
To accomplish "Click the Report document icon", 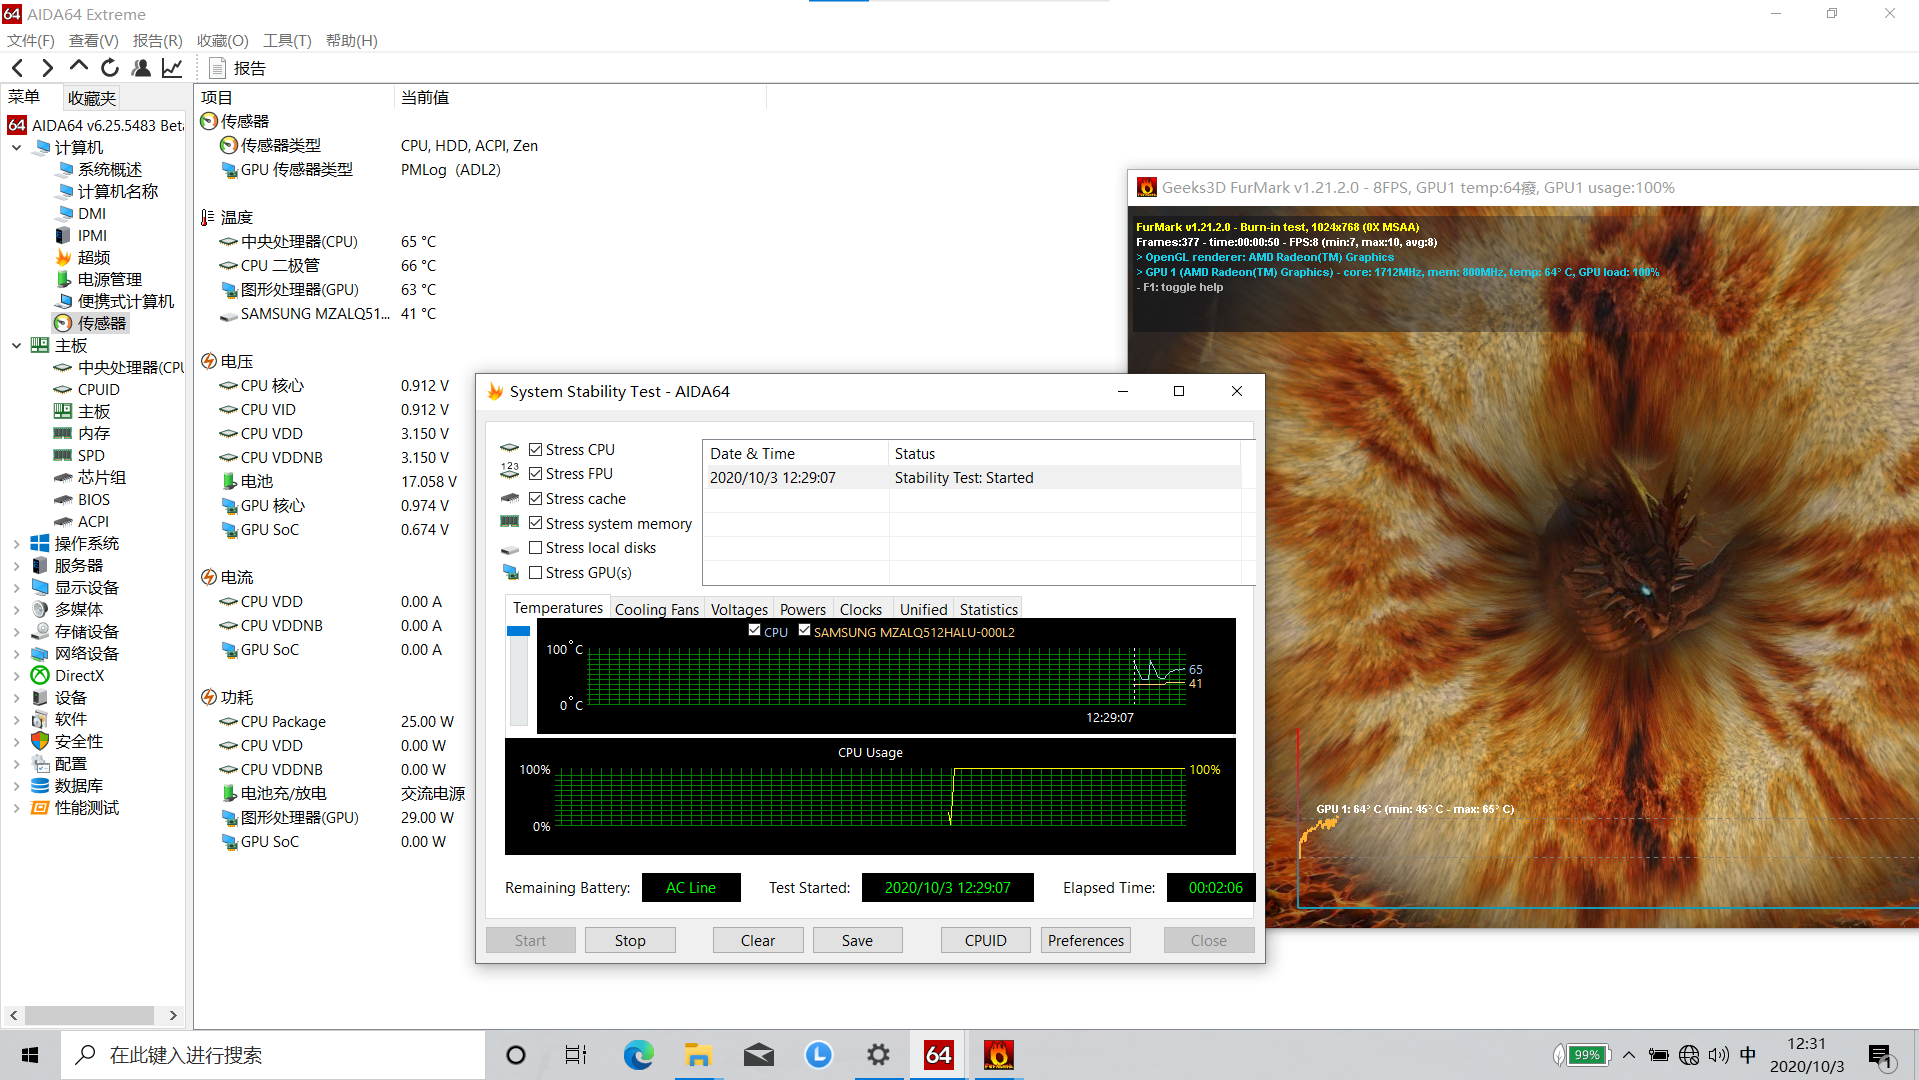I will pos(217,68).
